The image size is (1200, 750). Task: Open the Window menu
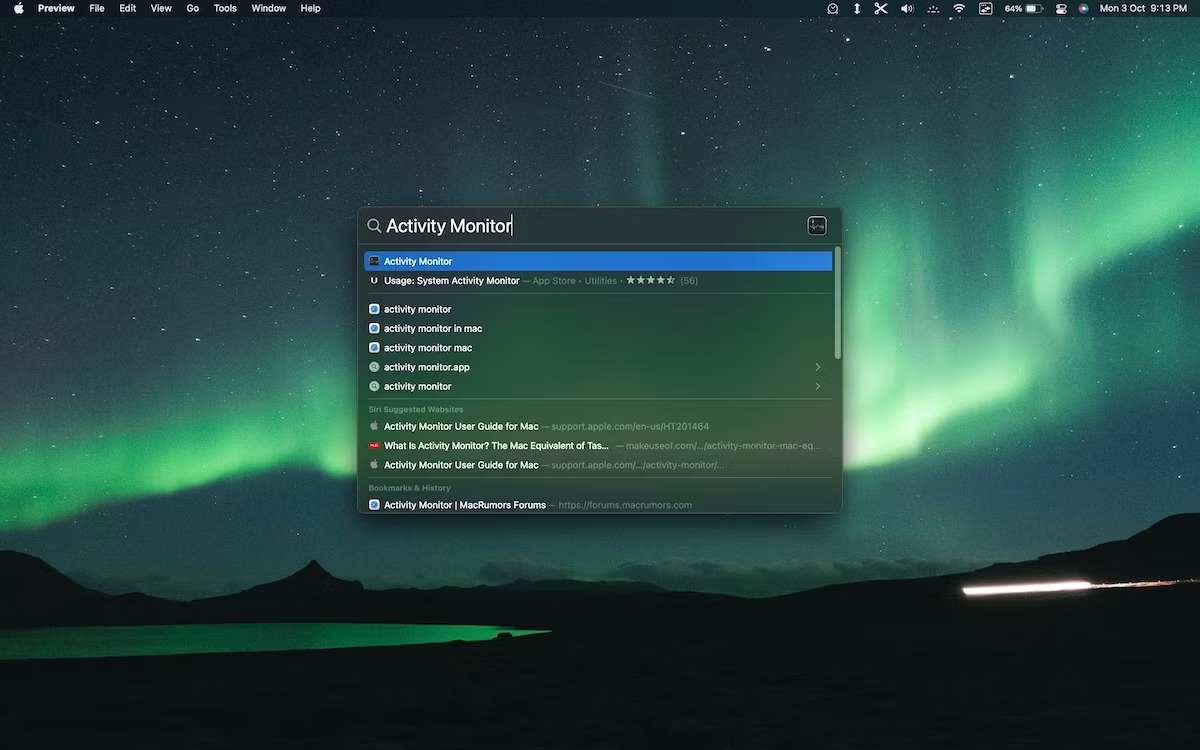click(268, 8)
